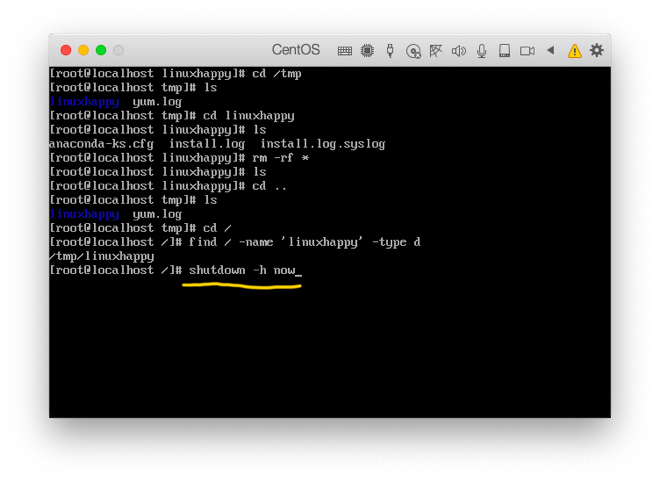Click the sound speaker icon

459,51
